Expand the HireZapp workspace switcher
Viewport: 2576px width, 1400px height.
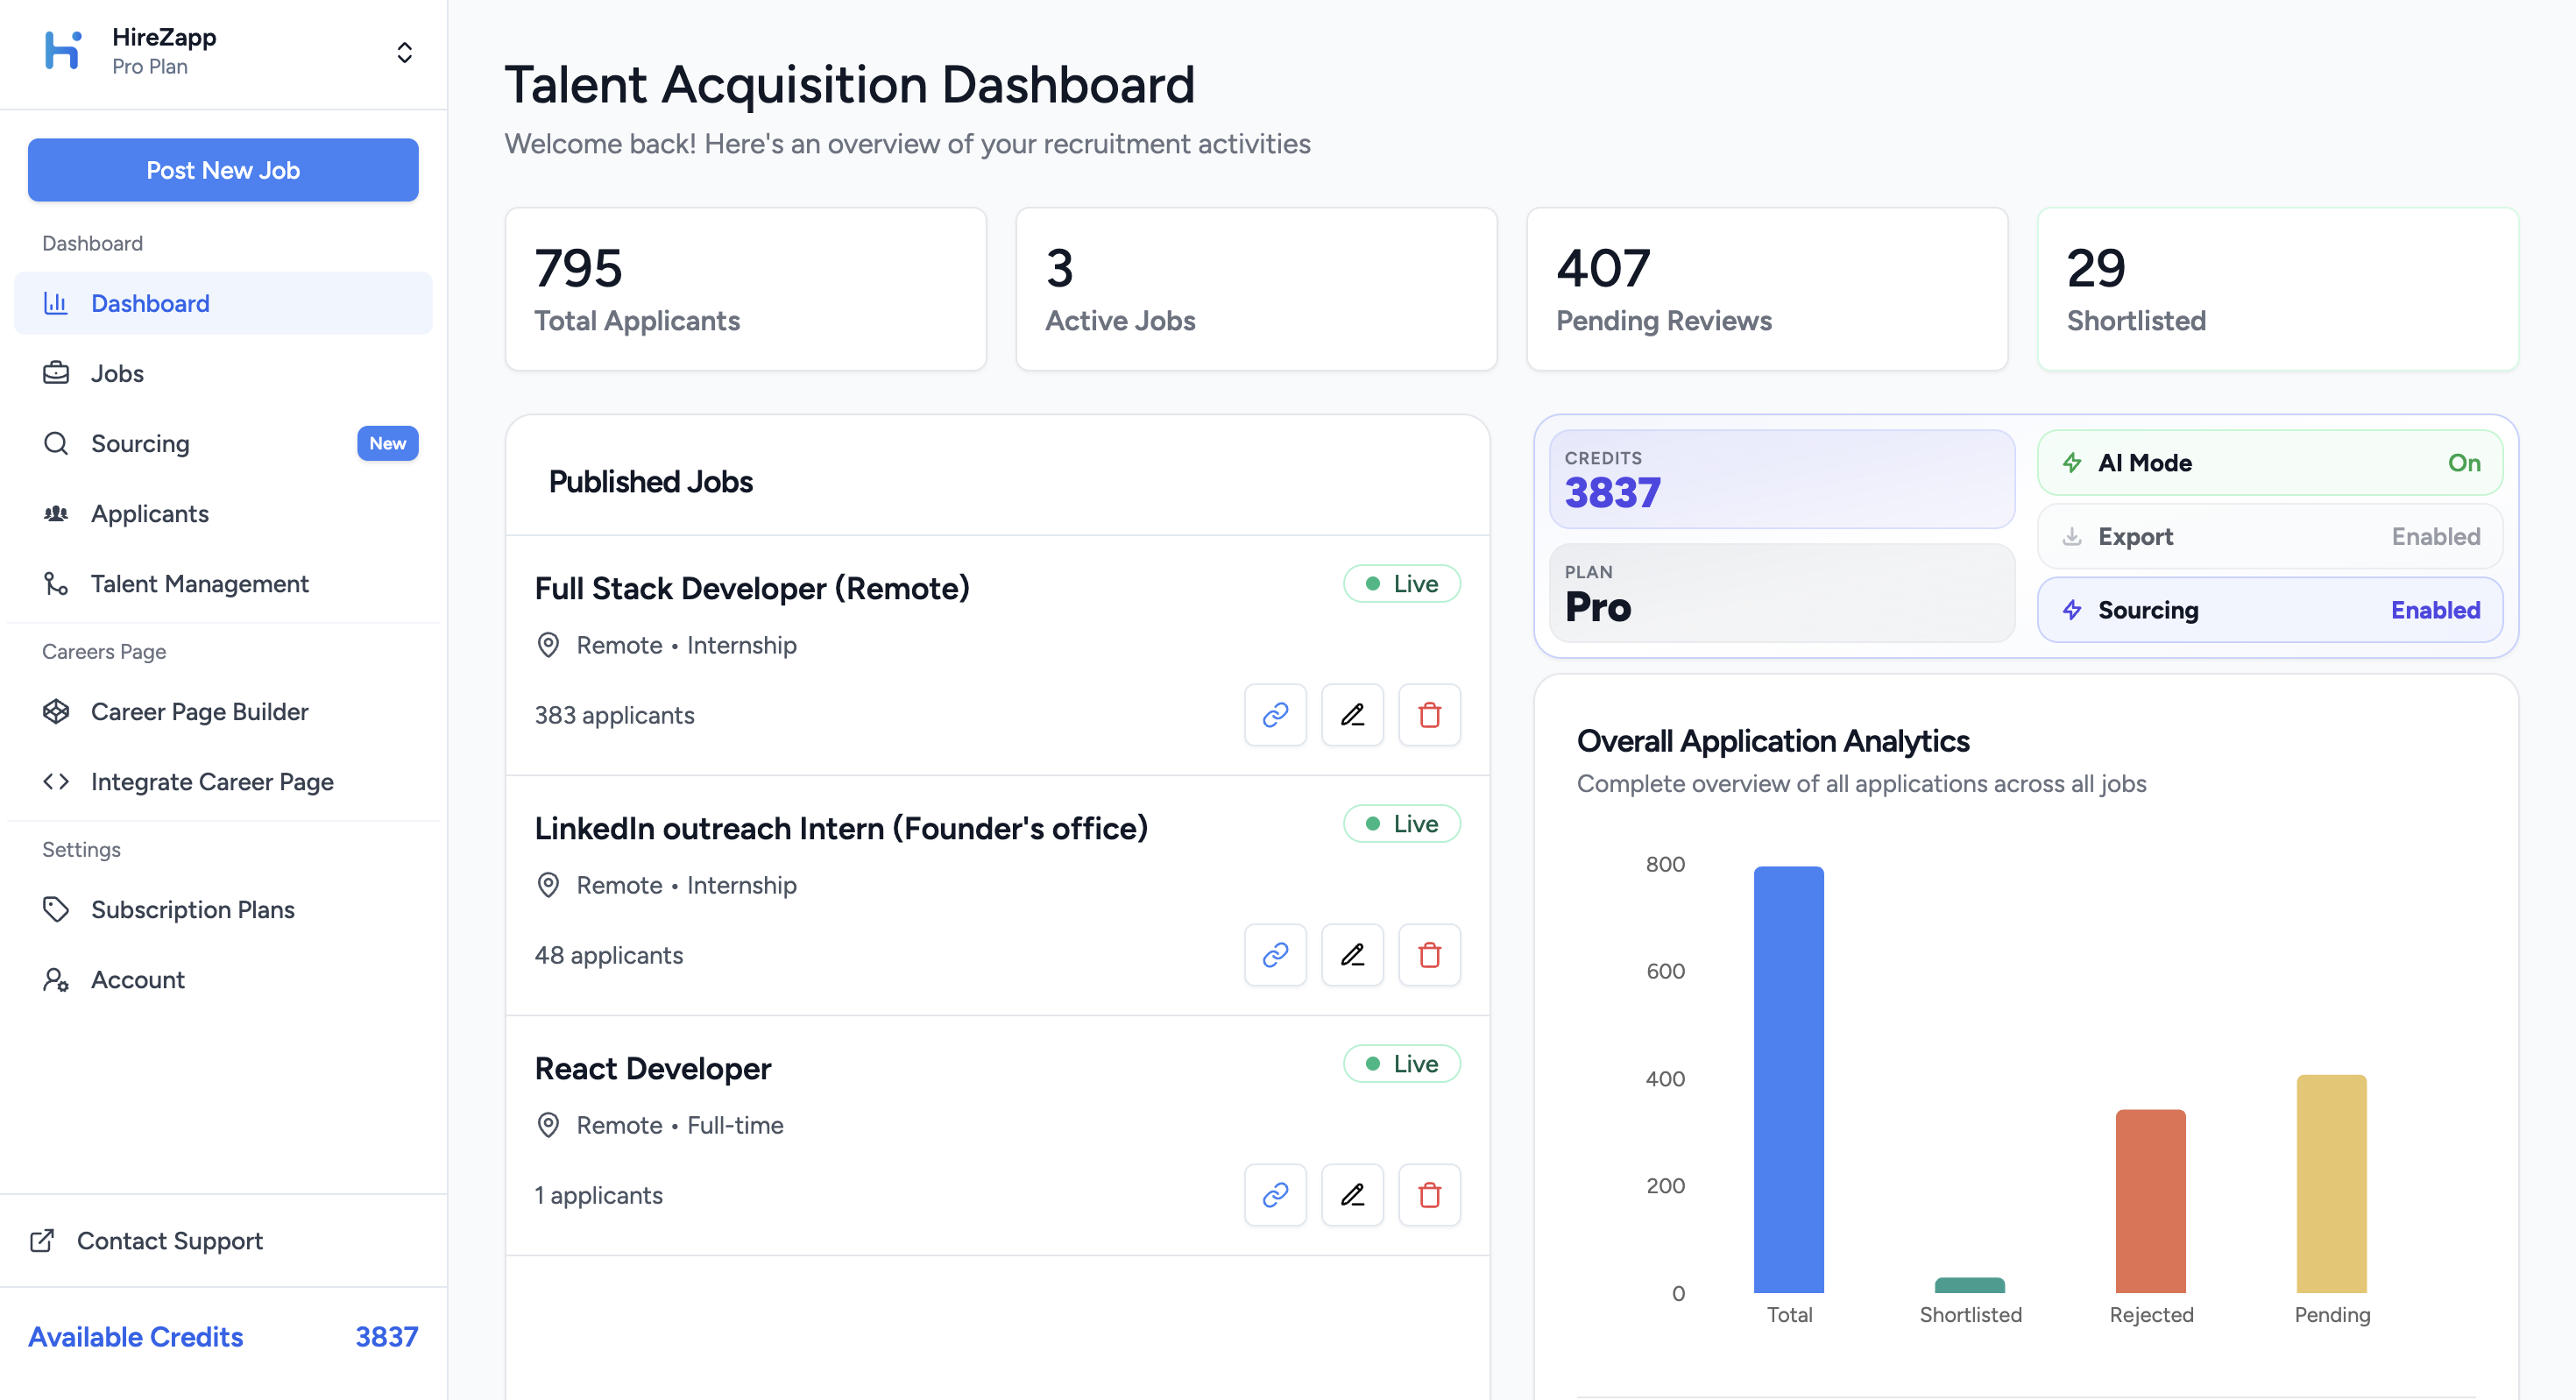[404, 52]
